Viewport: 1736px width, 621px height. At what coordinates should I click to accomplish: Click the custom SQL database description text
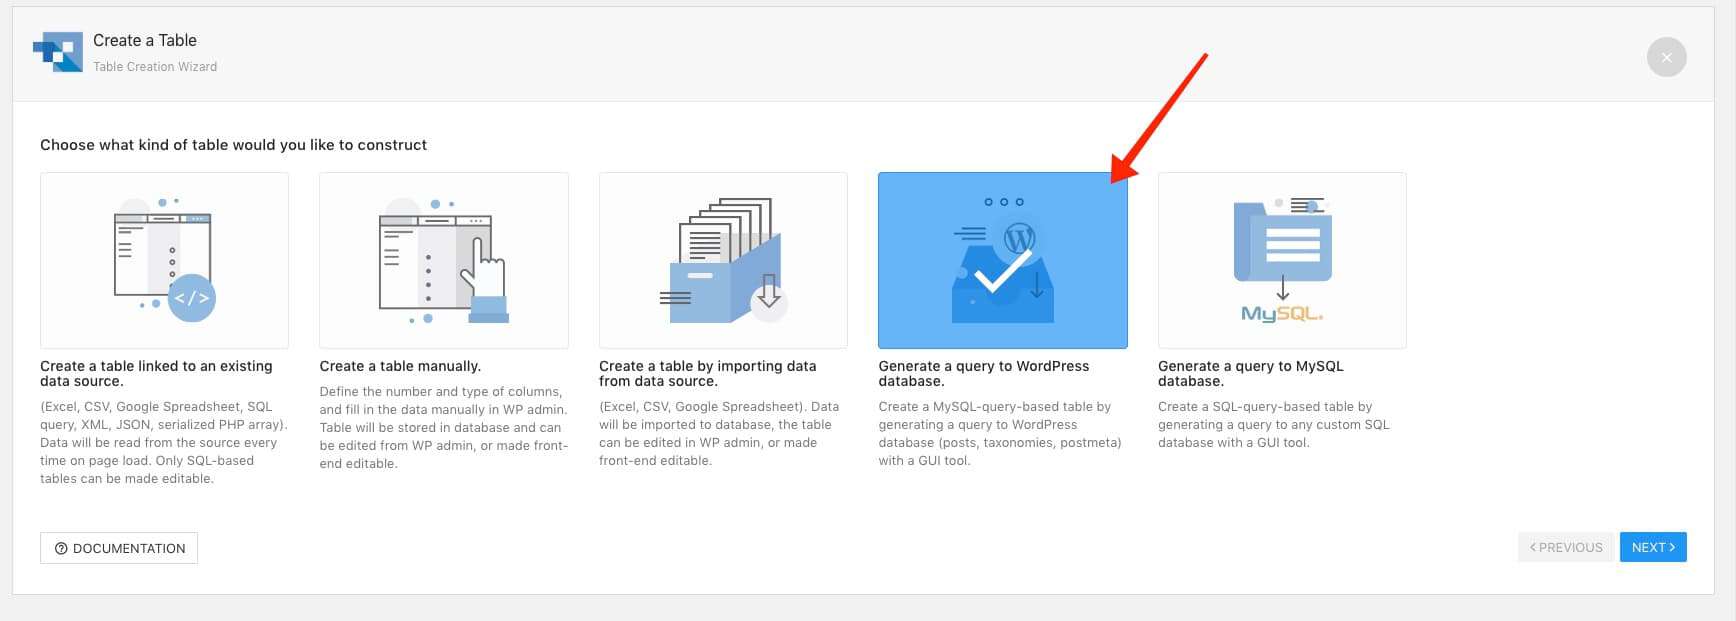click(1273, 425)
